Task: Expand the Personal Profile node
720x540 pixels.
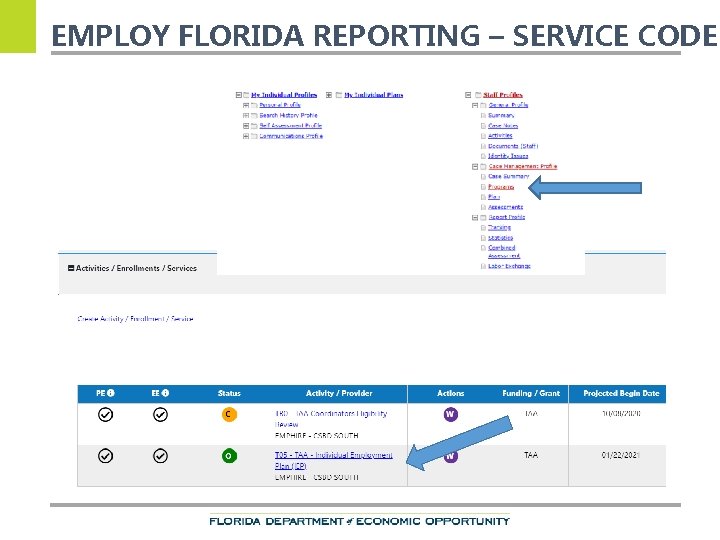Action: [x=246, y=105]
